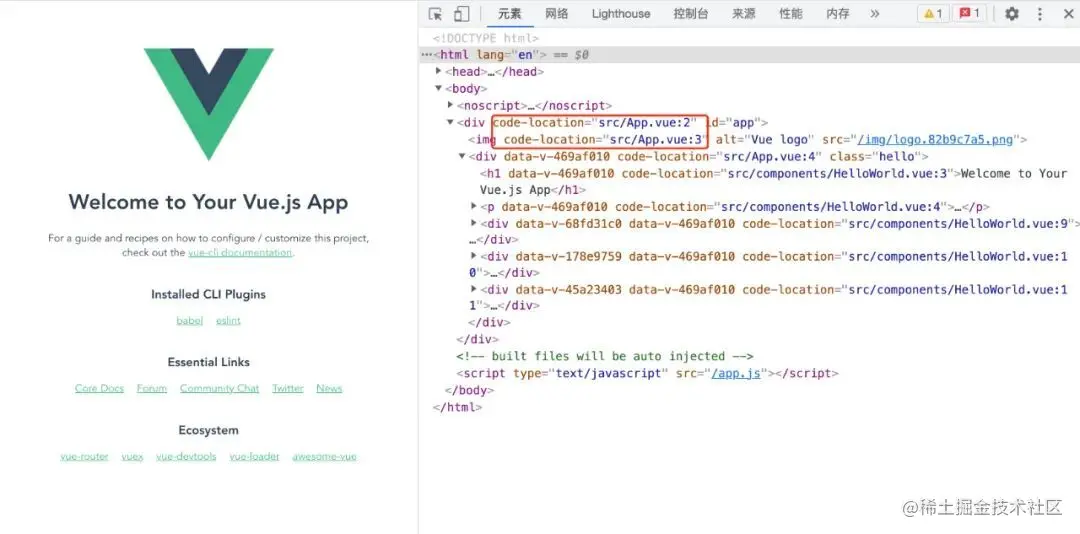
Task: Click the Vue logo image
Action: click(x=208, y=102)
